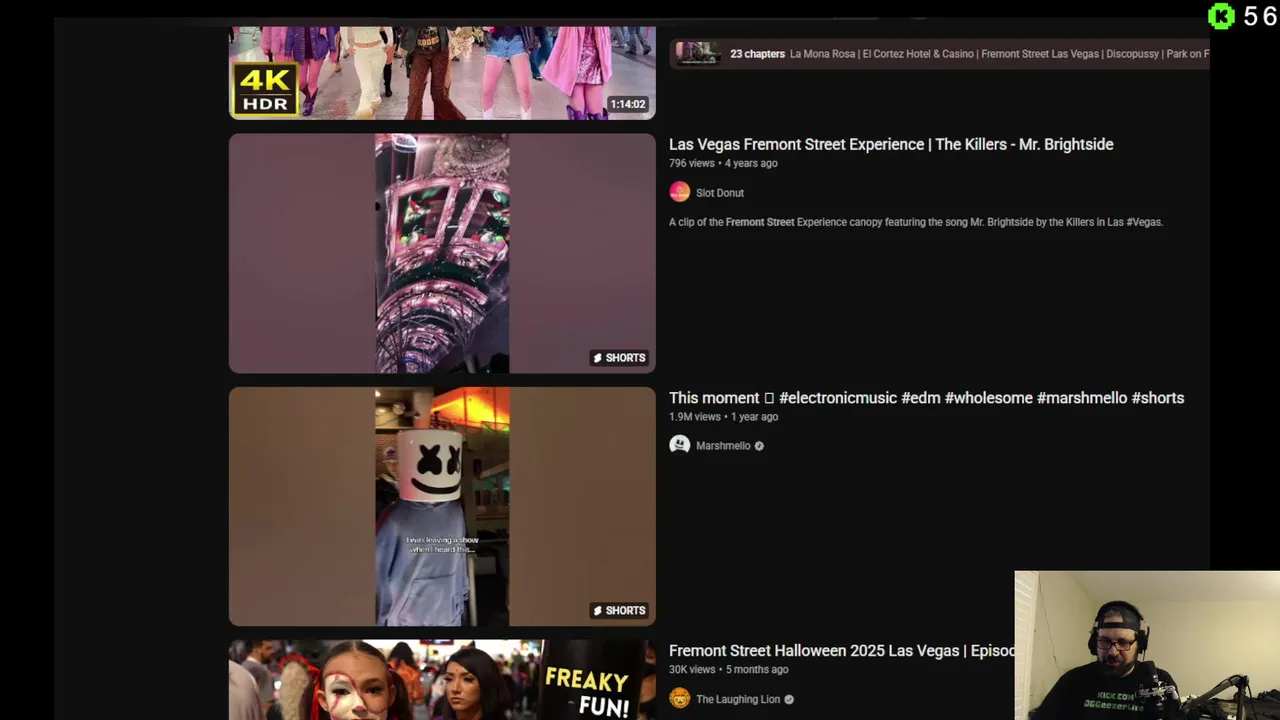
Task: Open the Mr. Brightside Fremont Street video title
Action: pos(891,144)
